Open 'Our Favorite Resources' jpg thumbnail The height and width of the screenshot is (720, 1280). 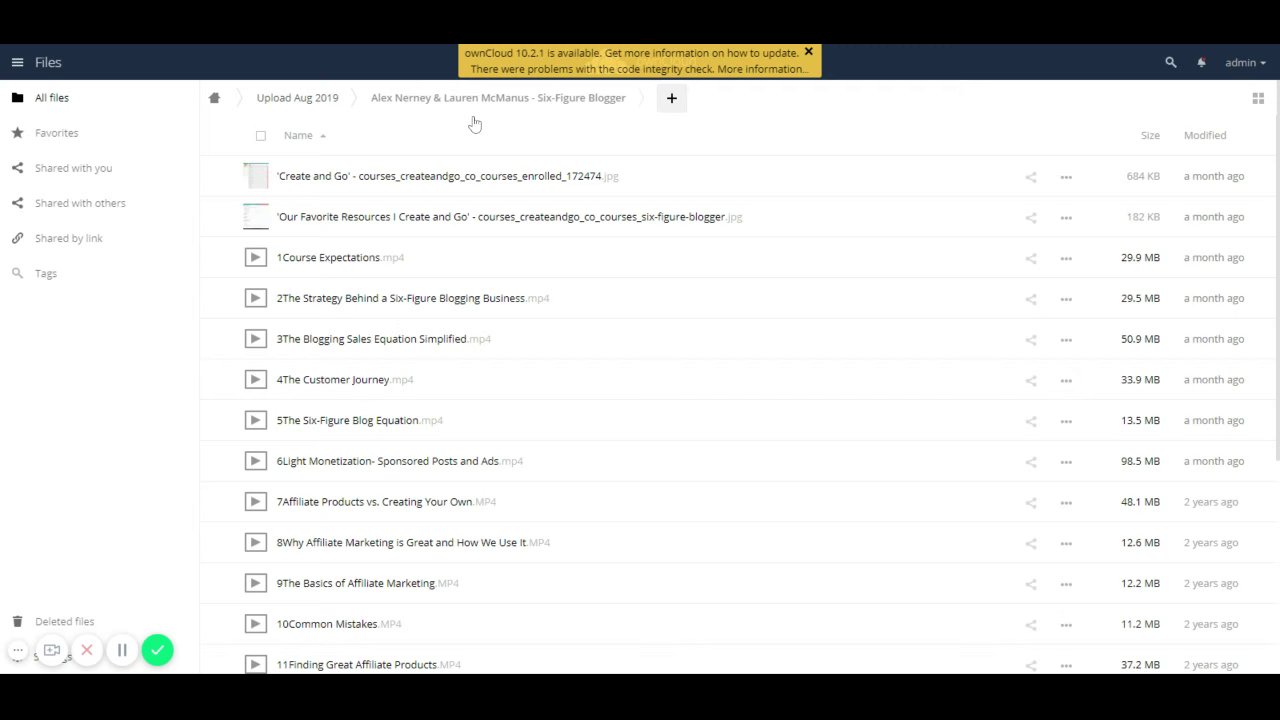pyautogui.click(x=256, y=217)
